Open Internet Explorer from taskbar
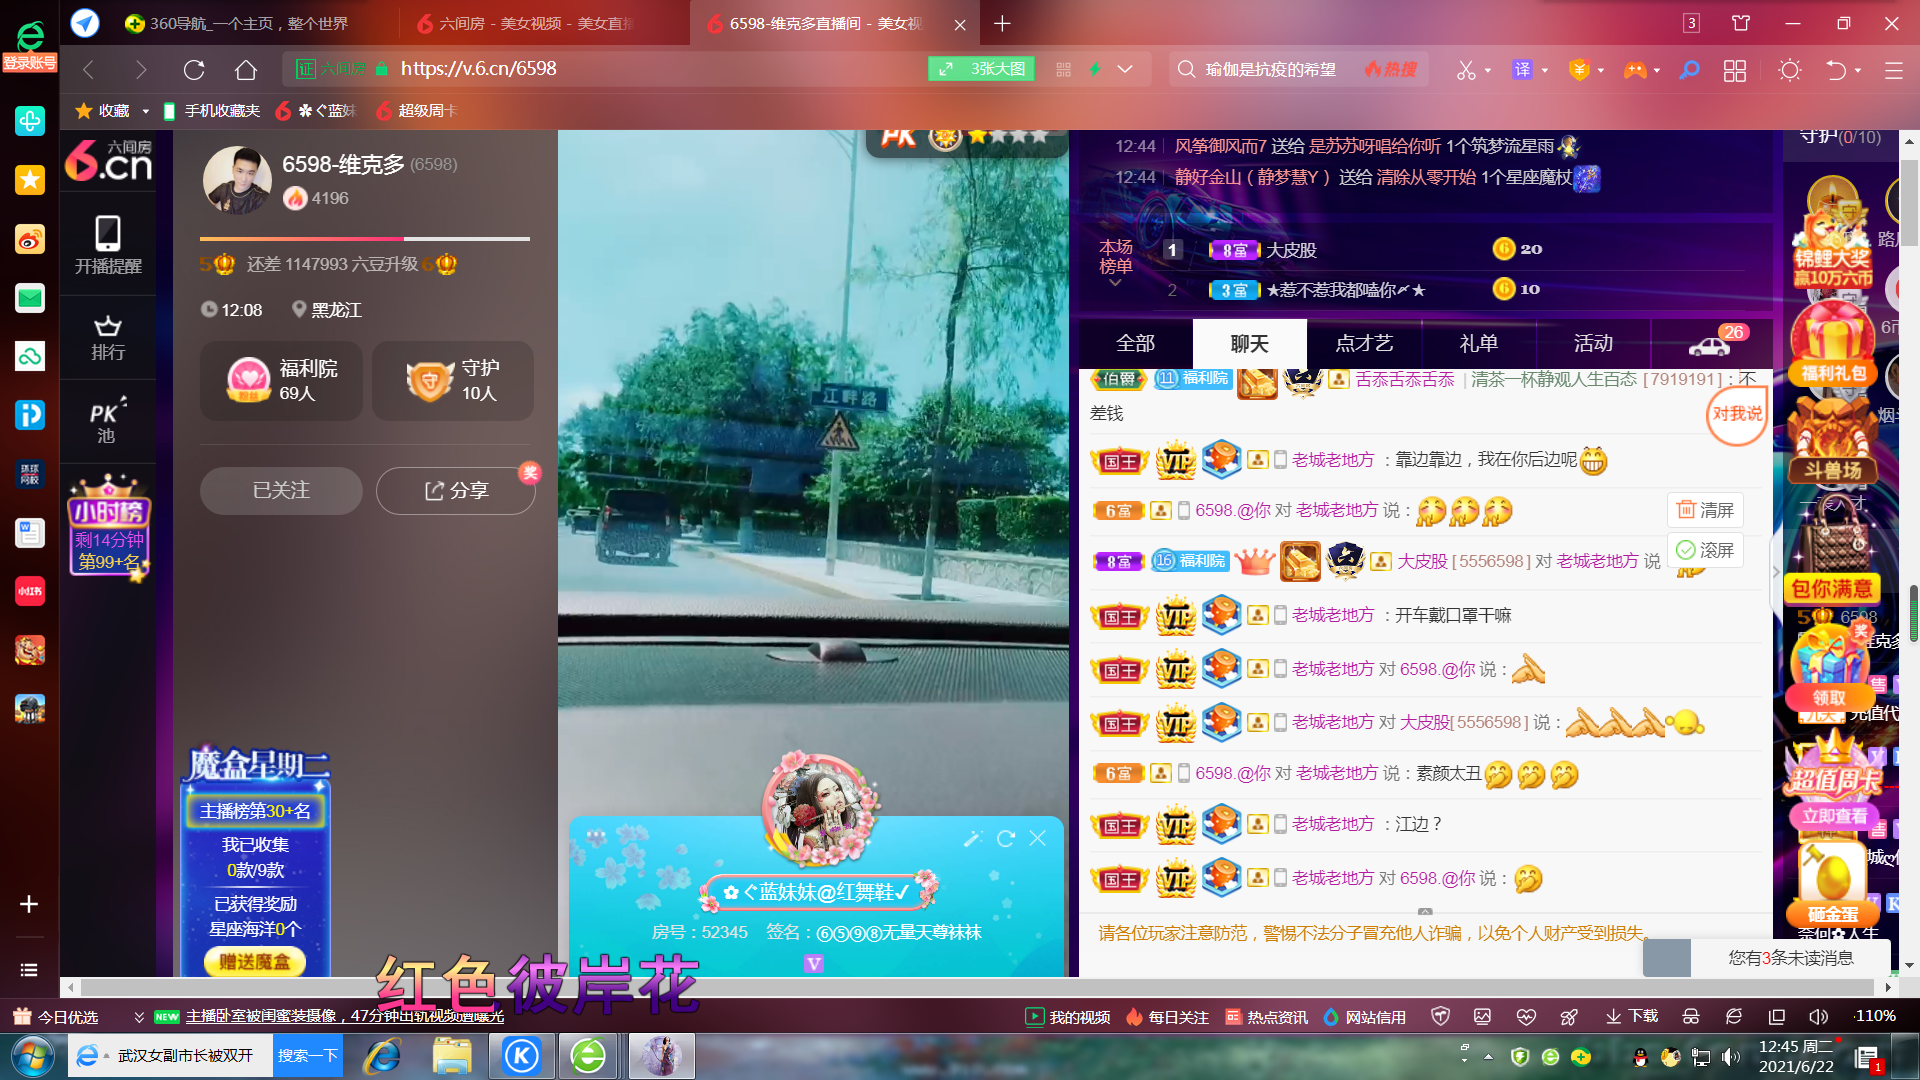 (382, 1056)
